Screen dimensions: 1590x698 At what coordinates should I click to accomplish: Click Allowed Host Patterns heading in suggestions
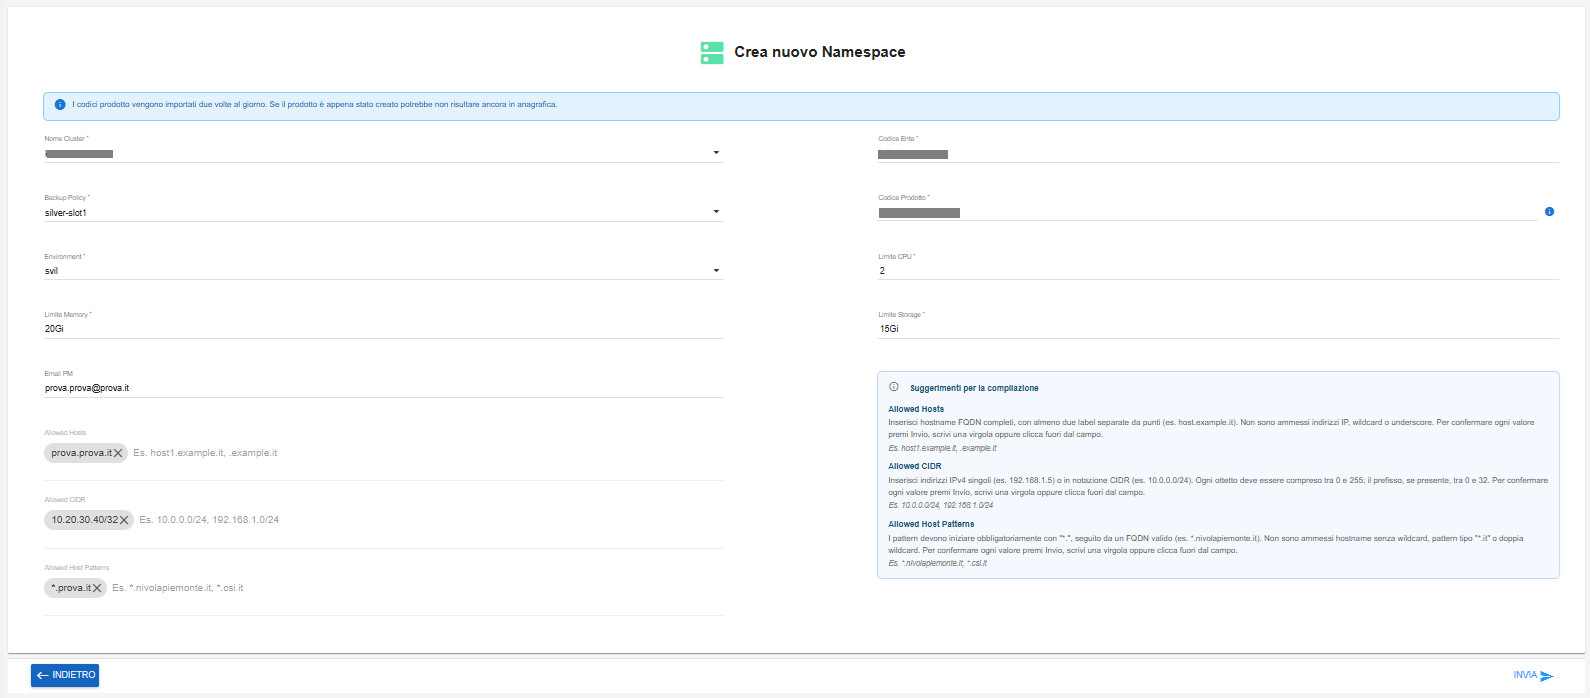click(931, 524)
